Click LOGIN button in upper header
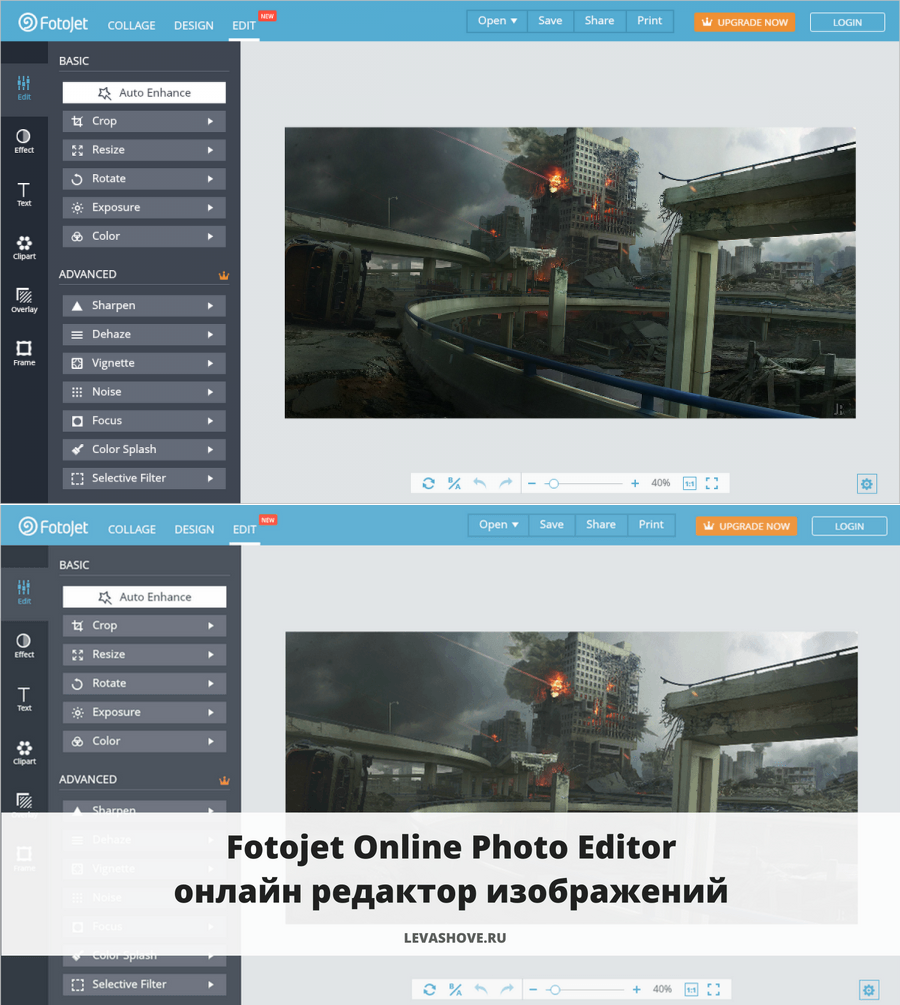Screen dimensions: 900x1005 pos(847,22)
